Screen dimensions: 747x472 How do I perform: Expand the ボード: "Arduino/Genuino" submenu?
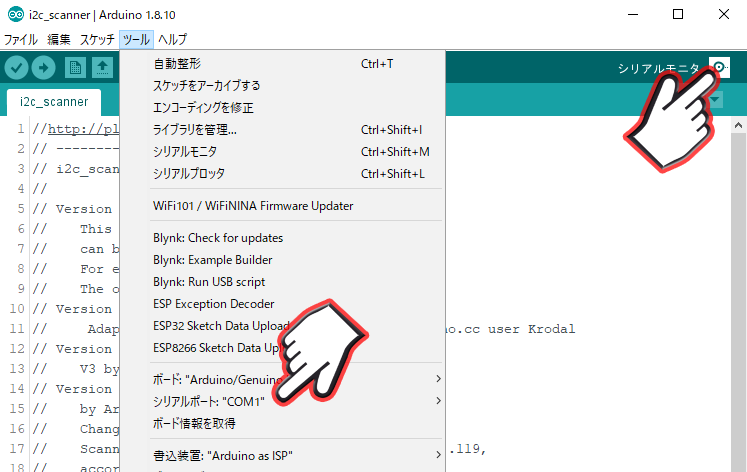click(282, 379)
